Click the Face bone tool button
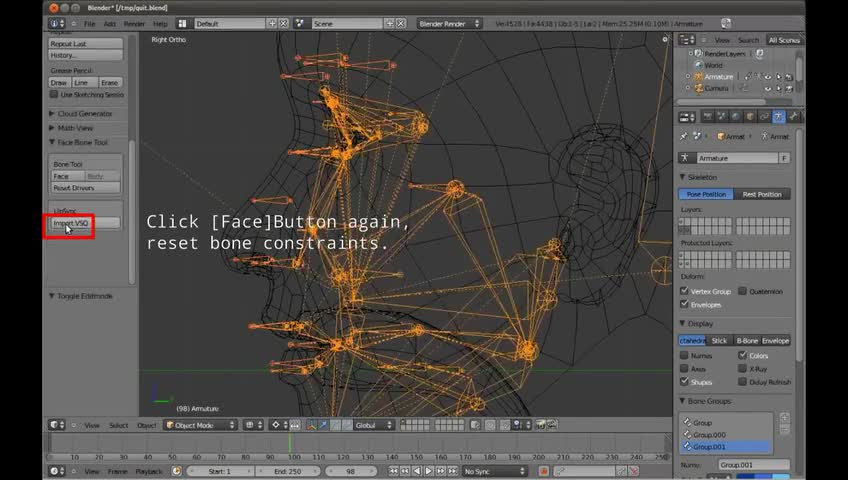The image size is (848, 480). [68, 176]
